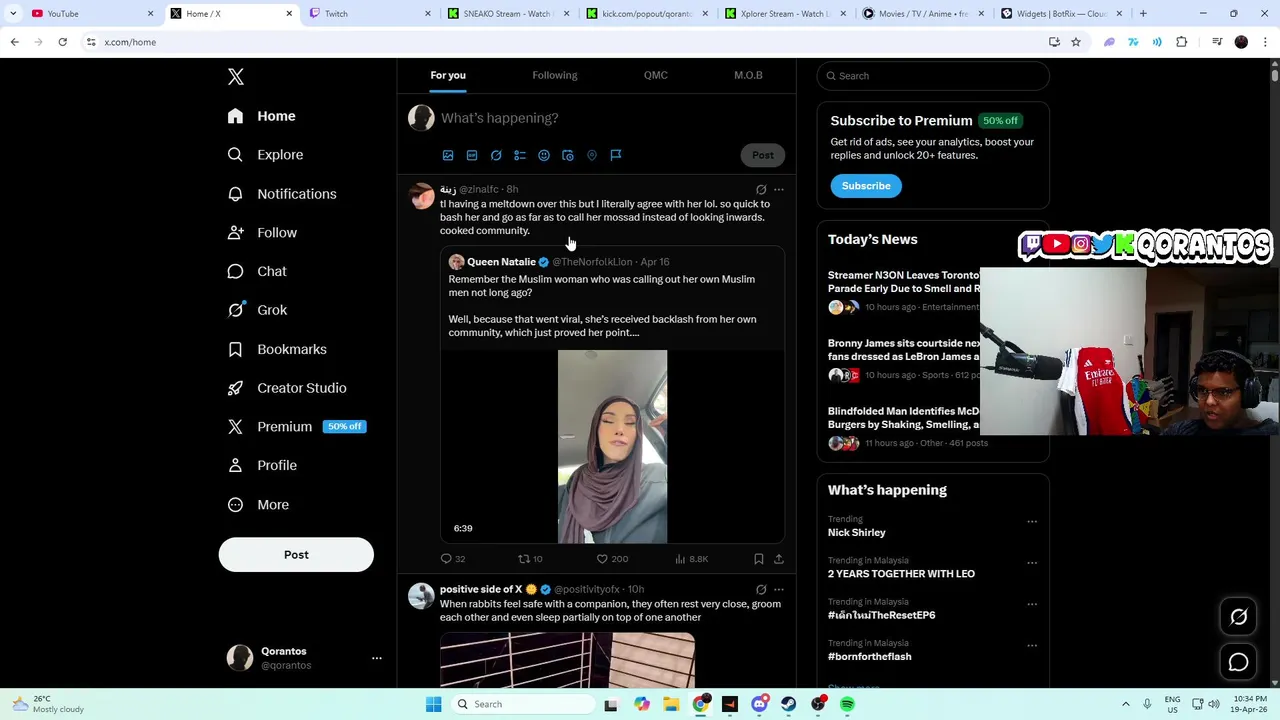Viewport: 1280px width, 720px height.
Task: Schedule post icon in composer
Action: [x=568, y=155]
